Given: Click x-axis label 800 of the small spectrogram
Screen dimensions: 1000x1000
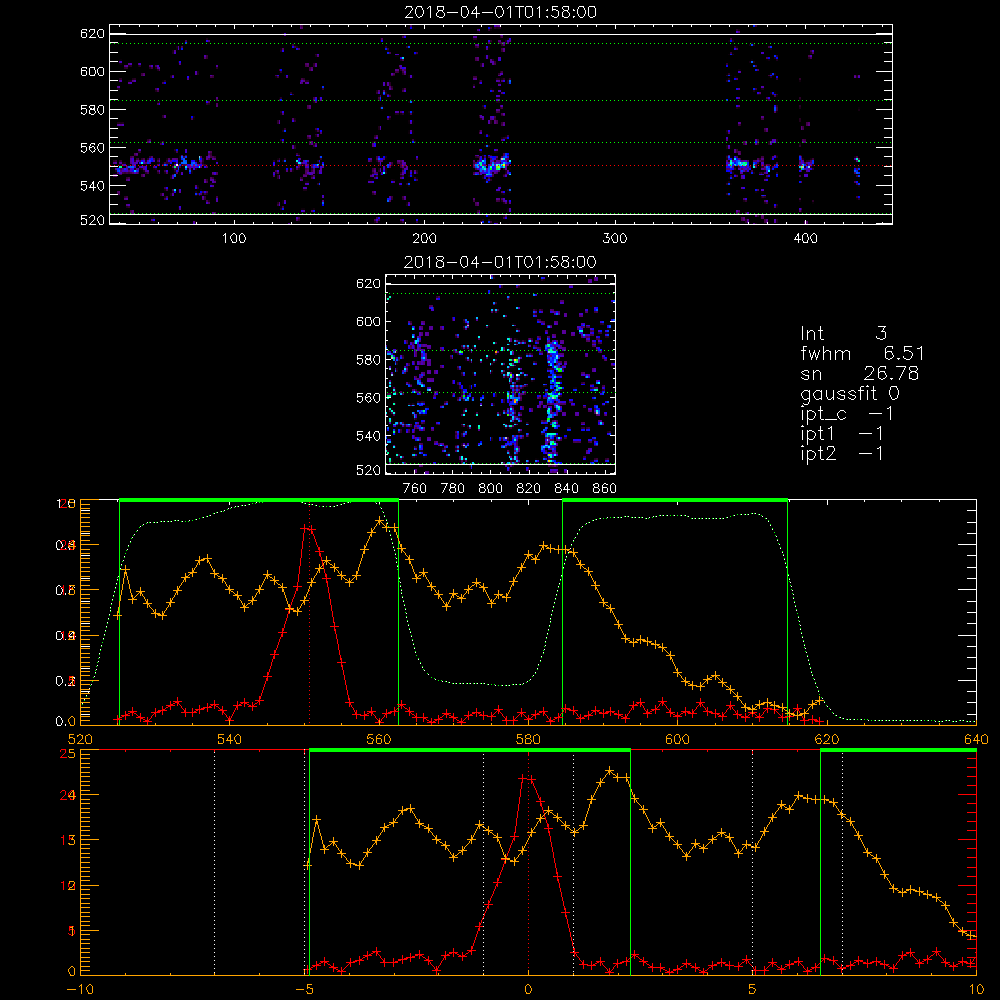Looking at the screenshot, I should 490,489.
